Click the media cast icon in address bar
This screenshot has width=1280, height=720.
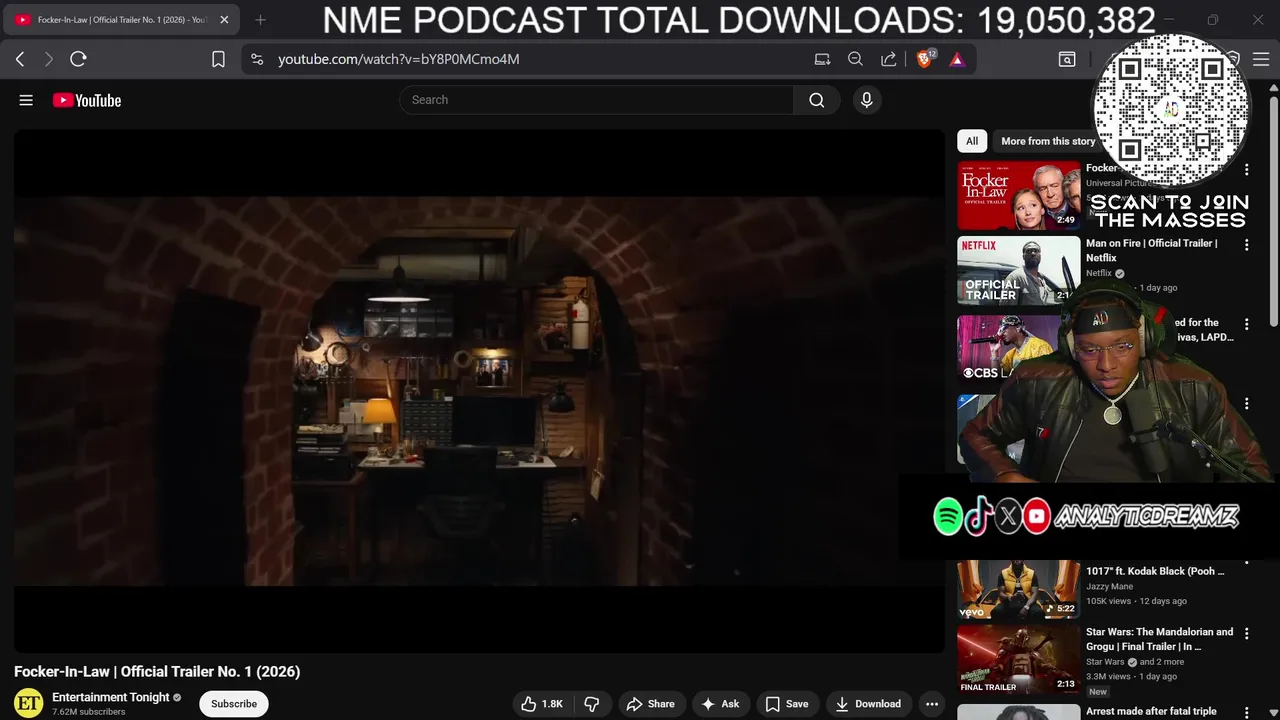(x=822, y=59)
